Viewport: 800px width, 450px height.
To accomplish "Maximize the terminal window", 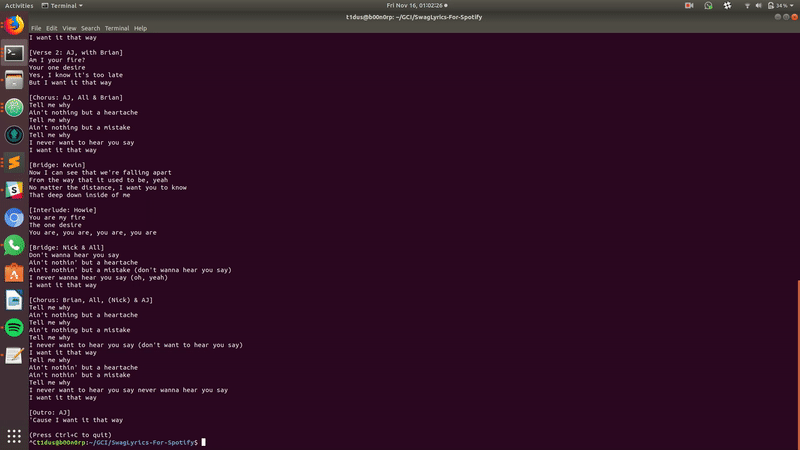I will tap(786, 17).
